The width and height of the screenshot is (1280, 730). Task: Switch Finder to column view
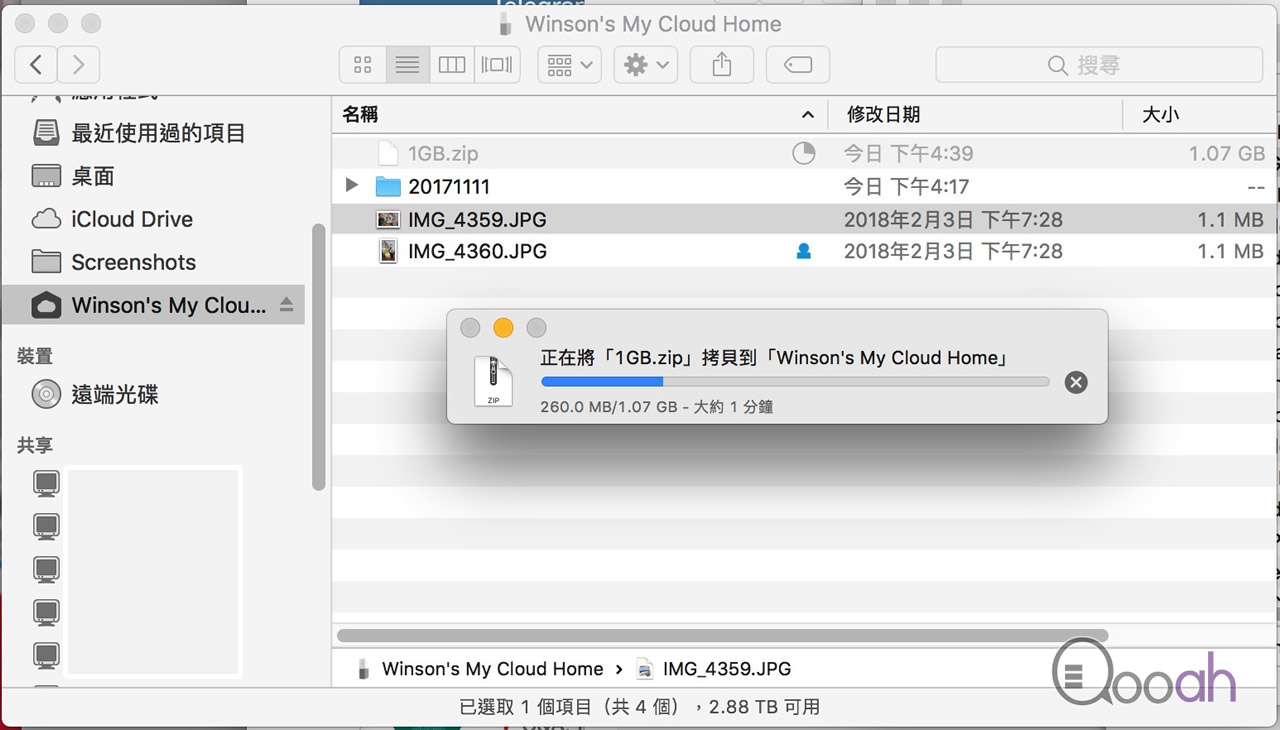[452, 65]
